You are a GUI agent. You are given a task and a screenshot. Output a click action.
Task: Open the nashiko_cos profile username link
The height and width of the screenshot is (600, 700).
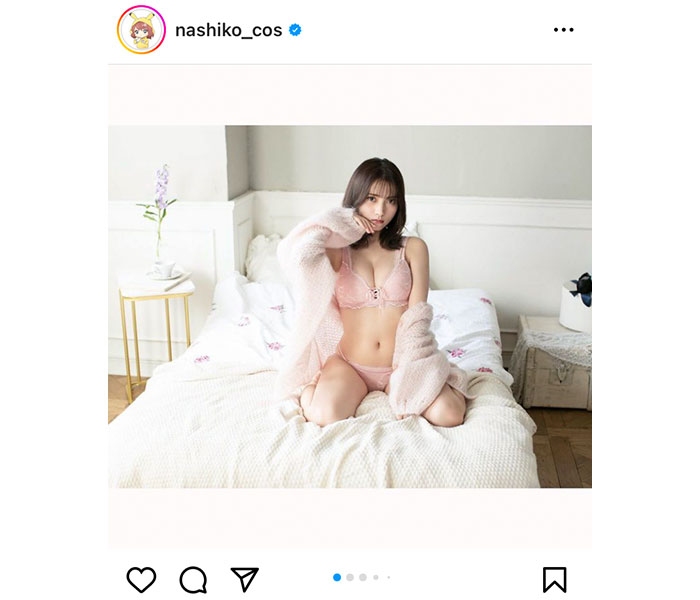click(x=229, y=30)
